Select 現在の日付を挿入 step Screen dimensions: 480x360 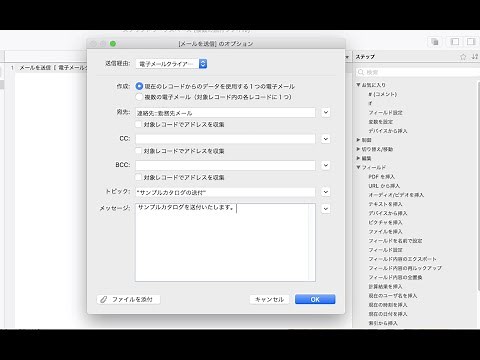(x=388, y=314)
